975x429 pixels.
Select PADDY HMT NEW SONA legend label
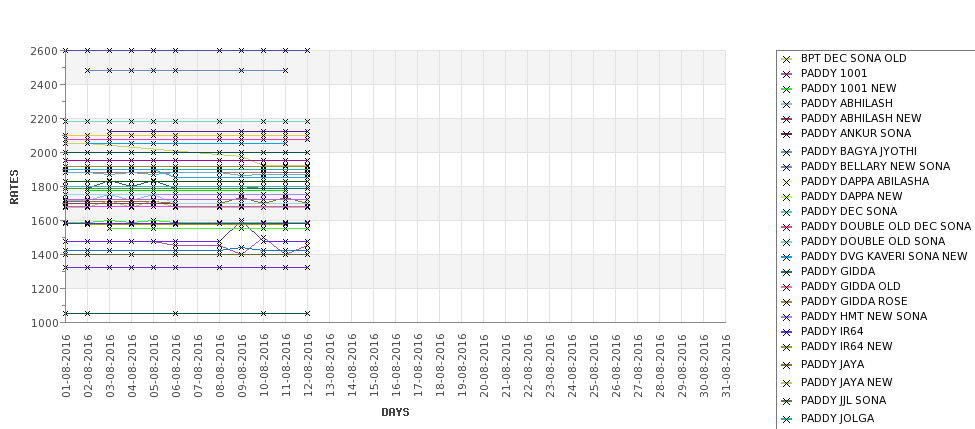[x=864, y=316]
